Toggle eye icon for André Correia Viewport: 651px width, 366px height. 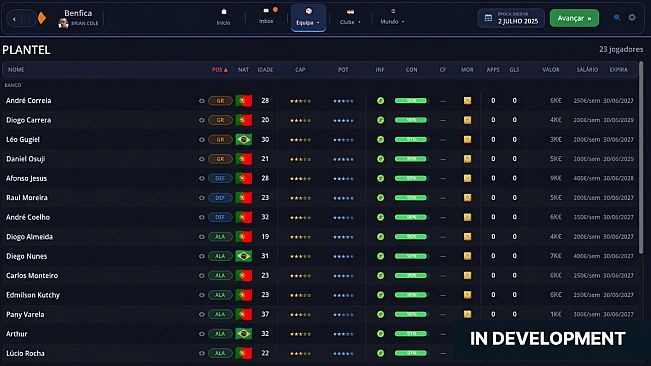coord(201,101)
